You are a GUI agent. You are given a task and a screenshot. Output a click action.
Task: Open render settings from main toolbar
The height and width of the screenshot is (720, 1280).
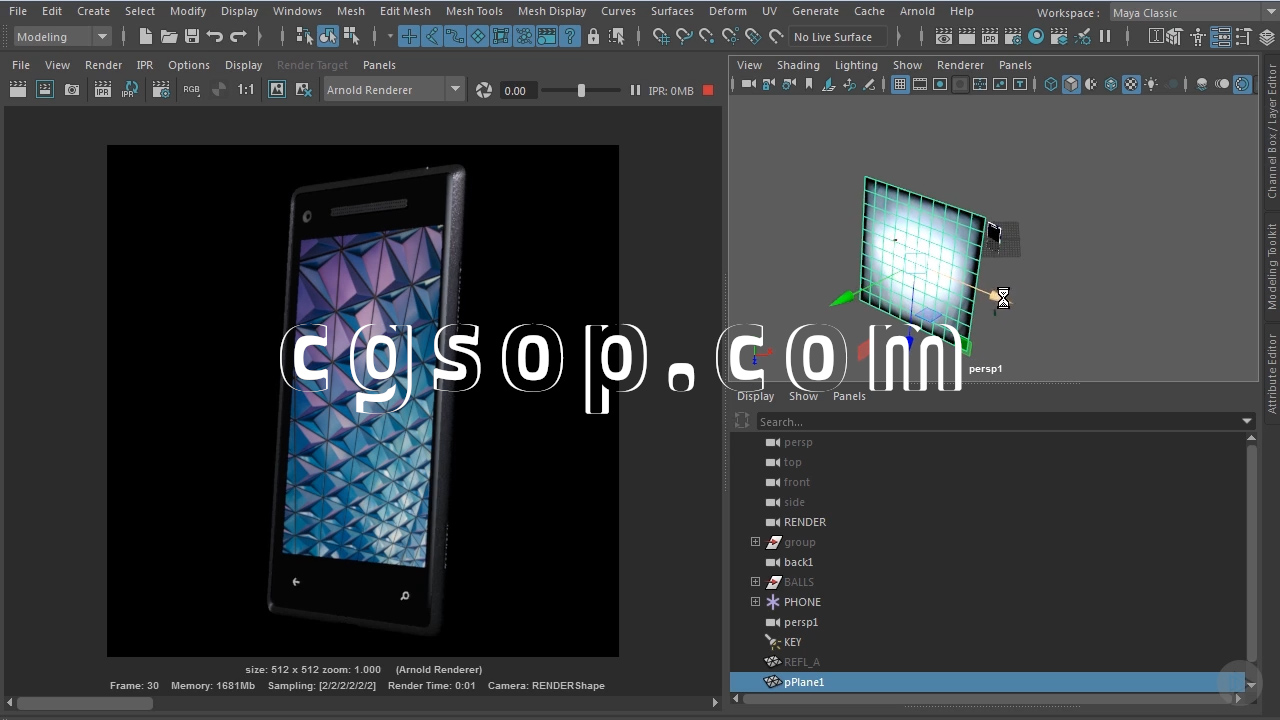[x=1013, y=37]
